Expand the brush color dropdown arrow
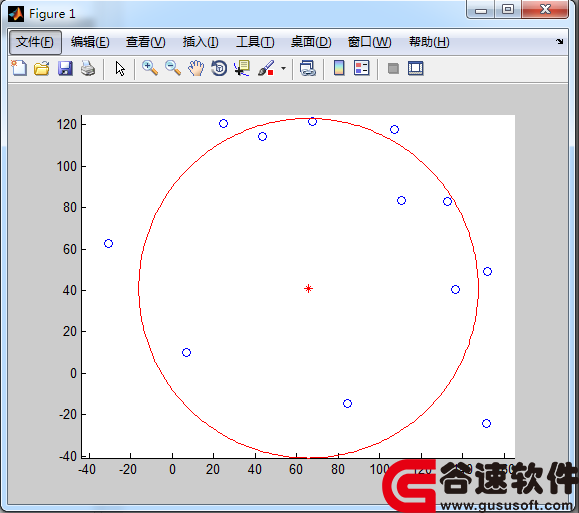The image size is (579, 513). coord(283,68)
